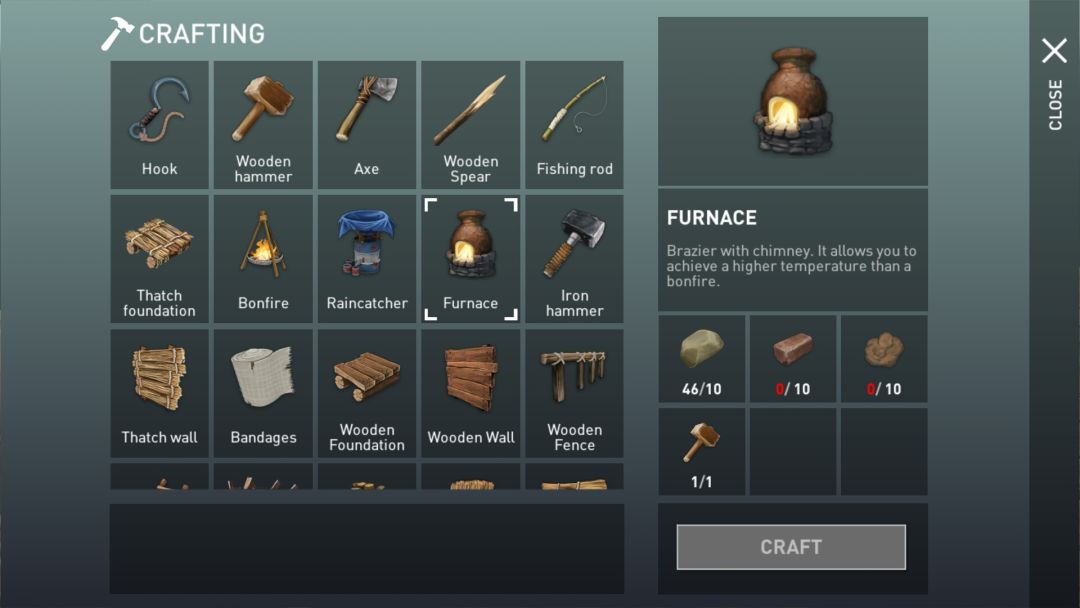Select the Wooden Wall item
This screenshot has height=608, width=1080.
pyautogui.click(x=470, y=393)
